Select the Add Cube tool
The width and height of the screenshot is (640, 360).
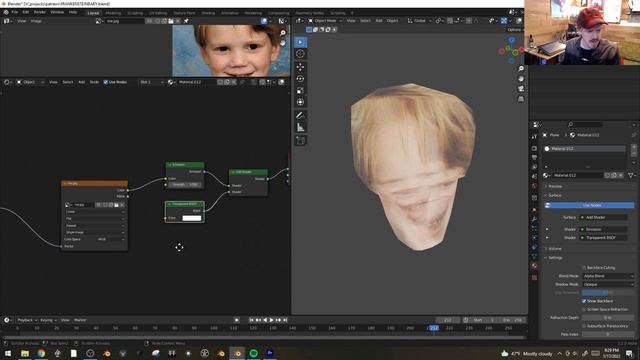[x=300, y=141]
